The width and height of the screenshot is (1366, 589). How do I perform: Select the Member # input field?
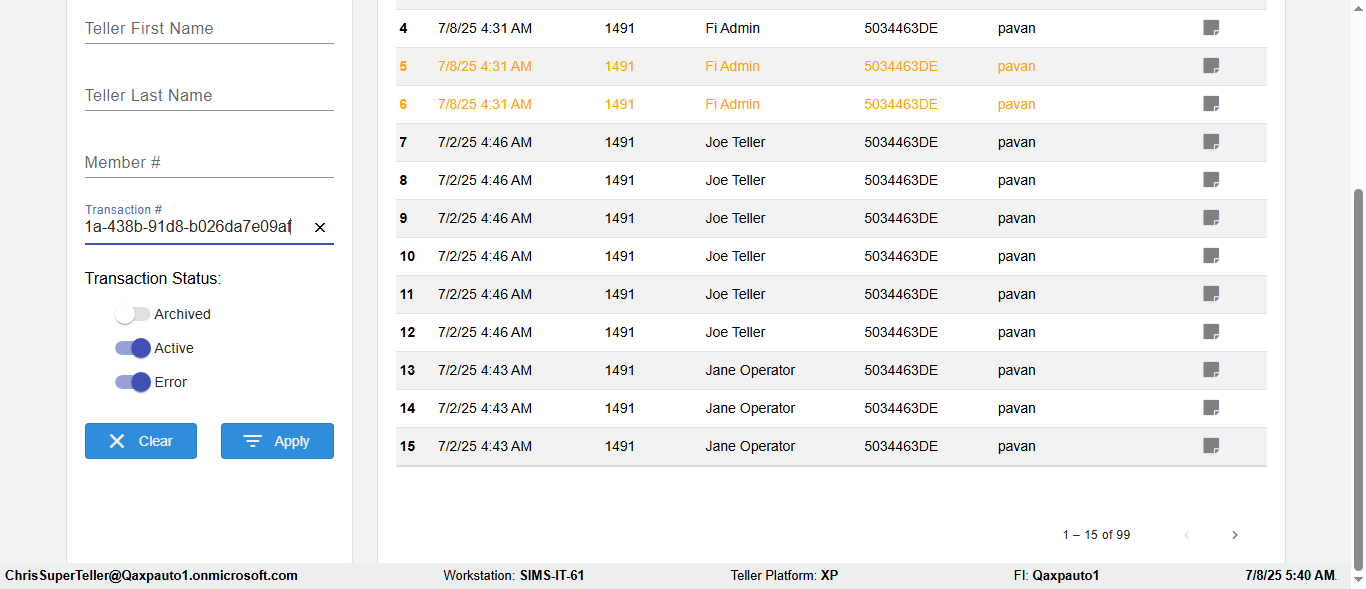209,163
